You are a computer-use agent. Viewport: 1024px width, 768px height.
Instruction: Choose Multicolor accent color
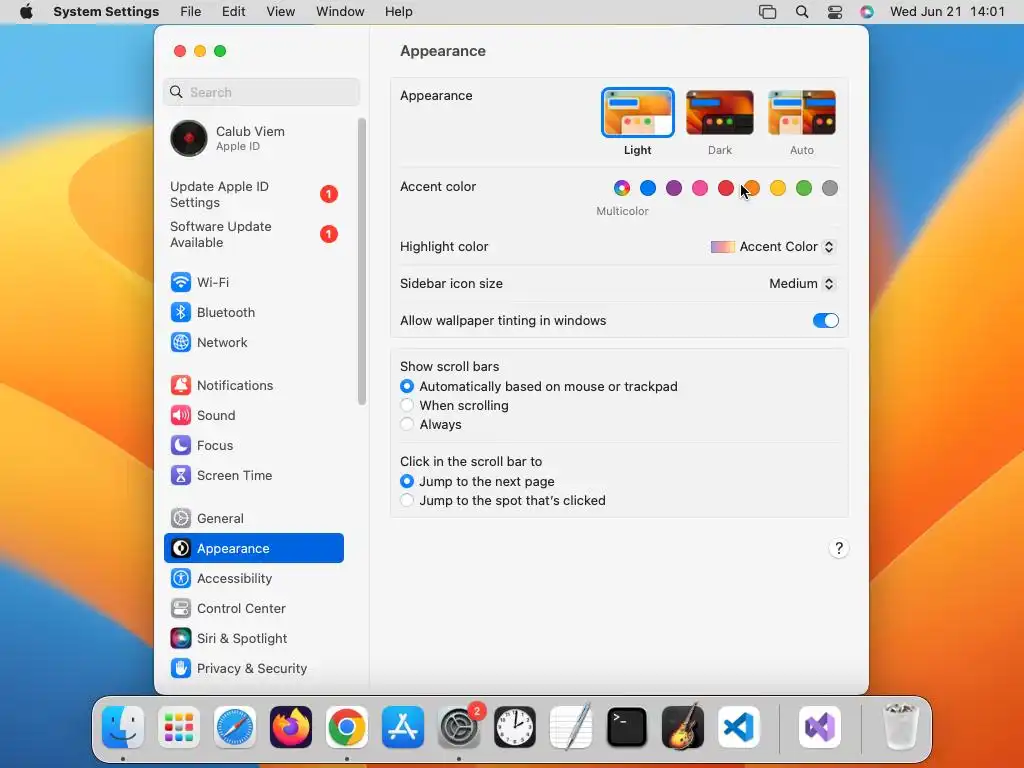coord(622,188)
